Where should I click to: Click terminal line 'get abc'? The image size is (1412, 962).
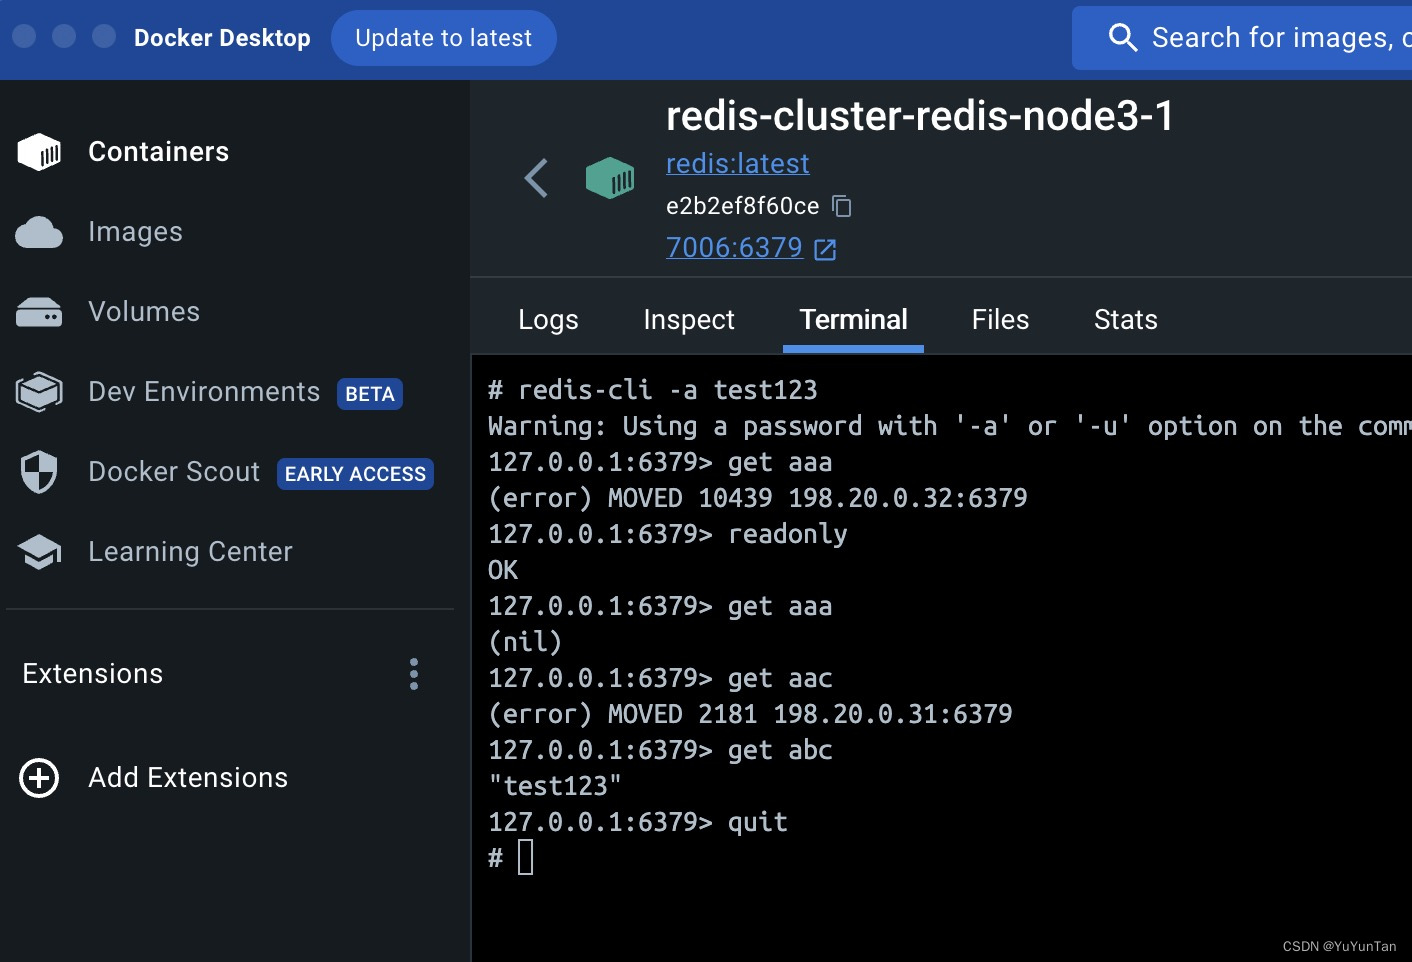(780, 750)
